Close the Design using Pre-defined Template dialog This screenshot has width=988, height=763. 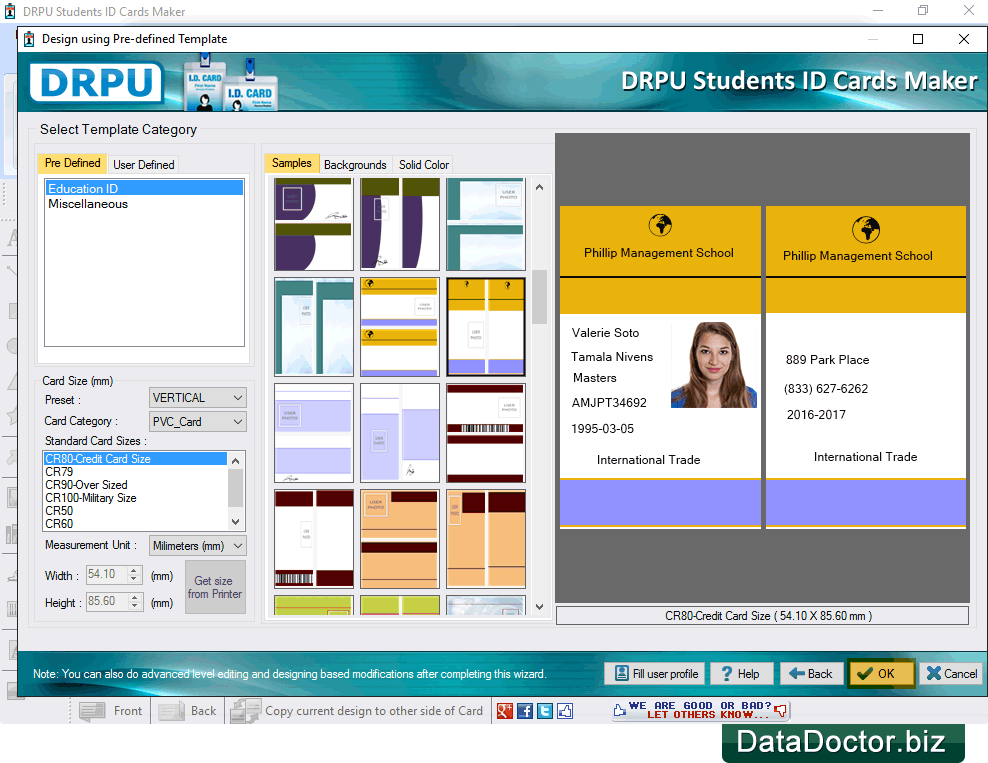963,39
